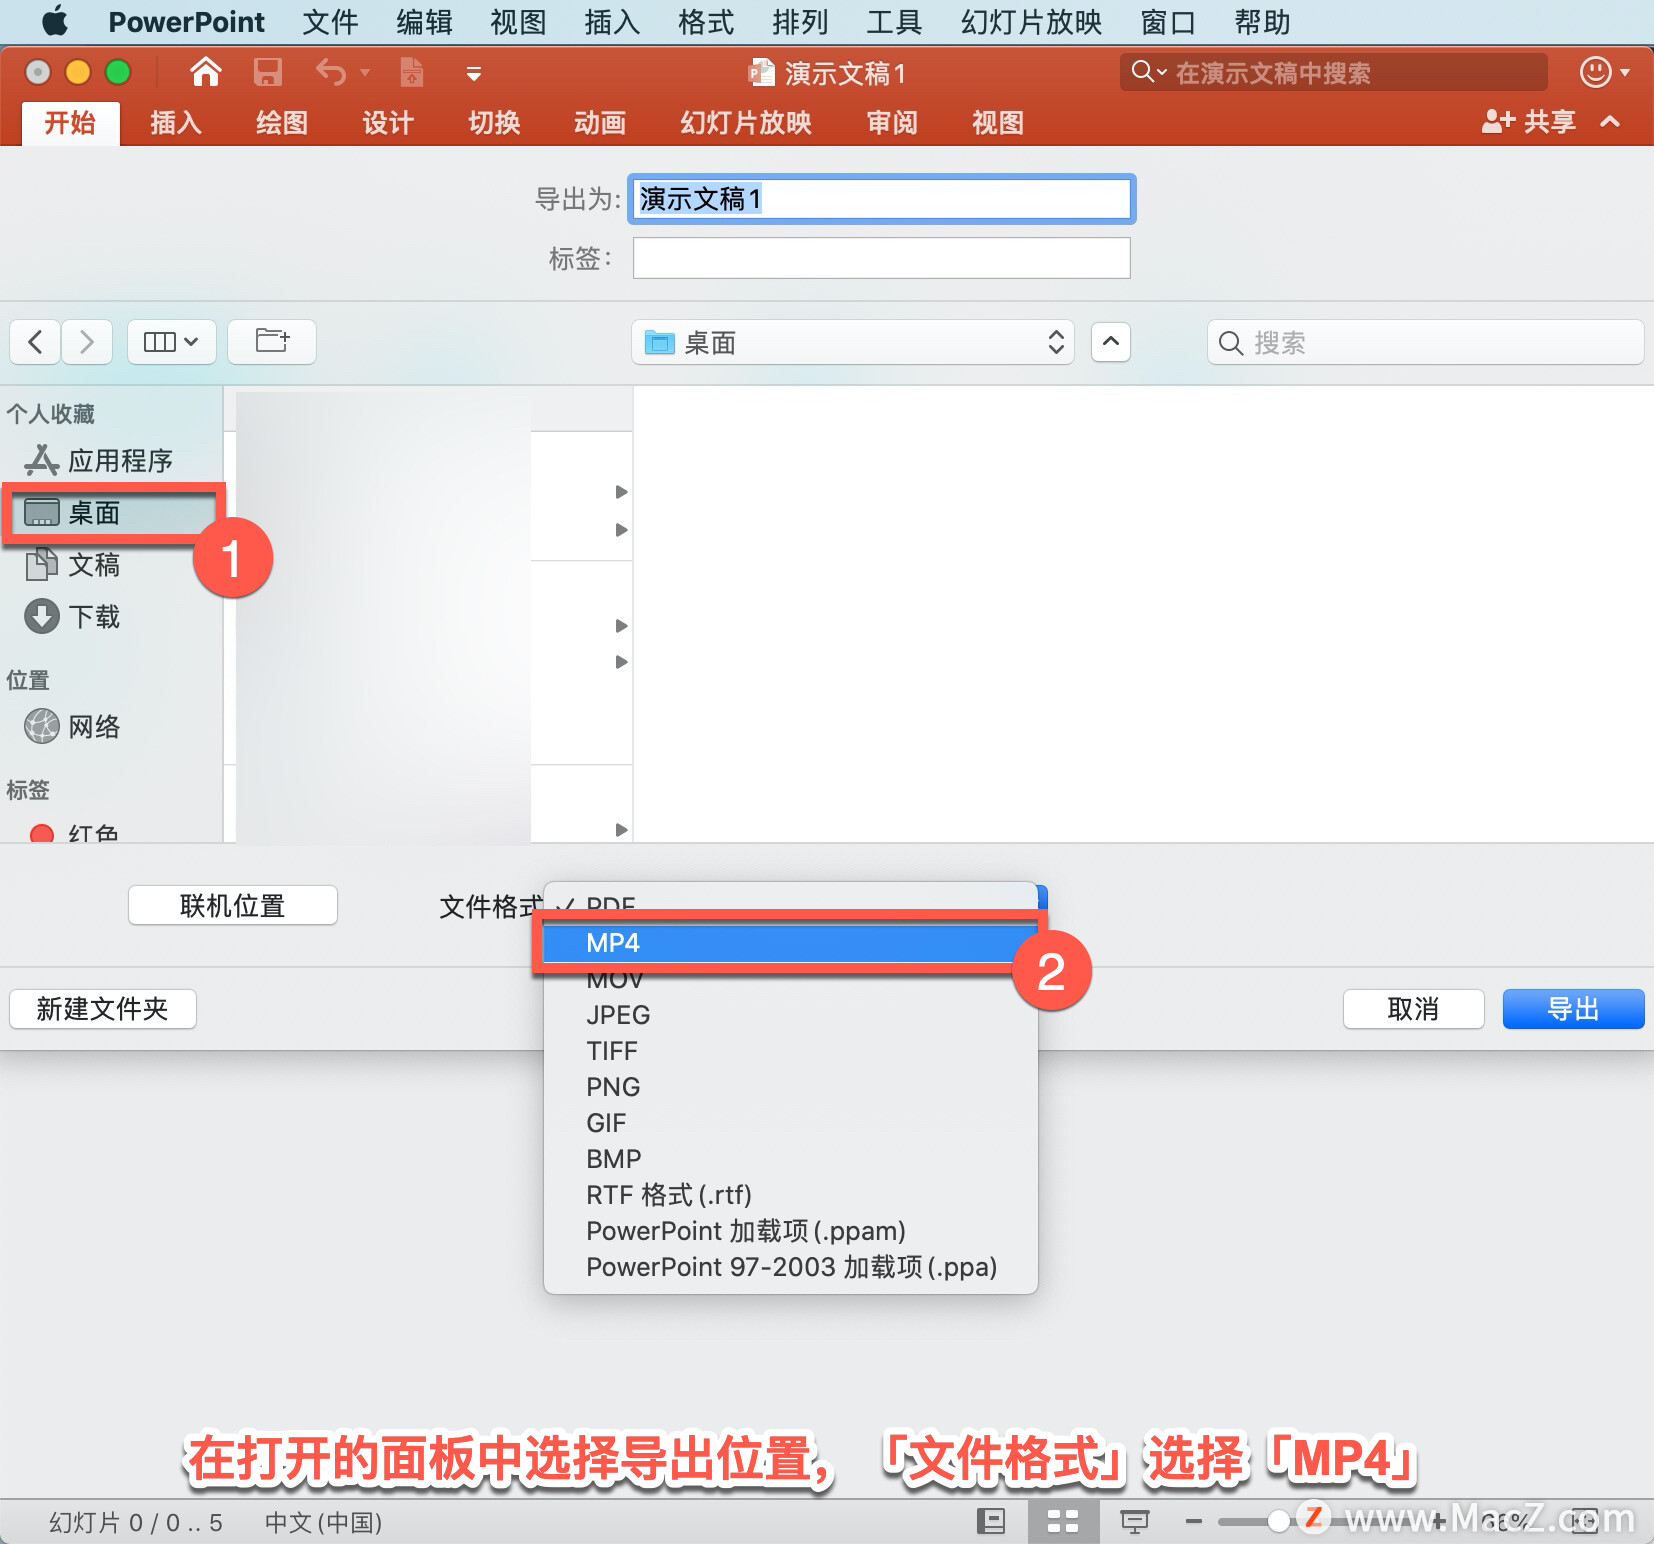Screen dimensions: 1654x1544
Task: Open the column view mode dropdown
Action: (x=172, y=342)
